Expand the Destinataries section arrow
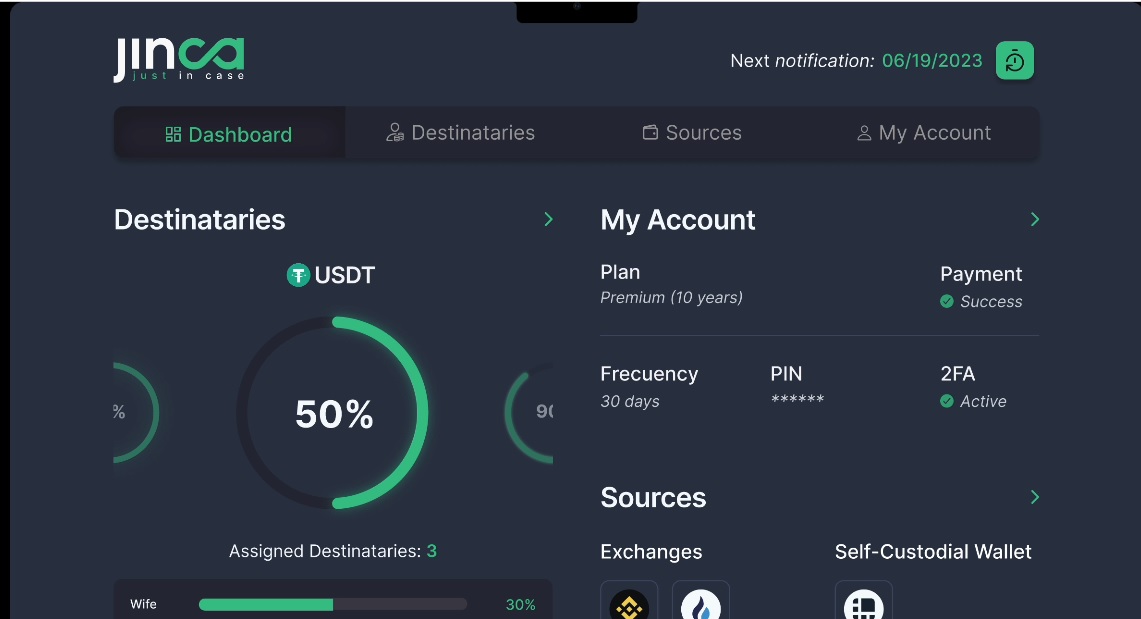Viewport: 1141px width, 619px height. click(x=548, y=219)
